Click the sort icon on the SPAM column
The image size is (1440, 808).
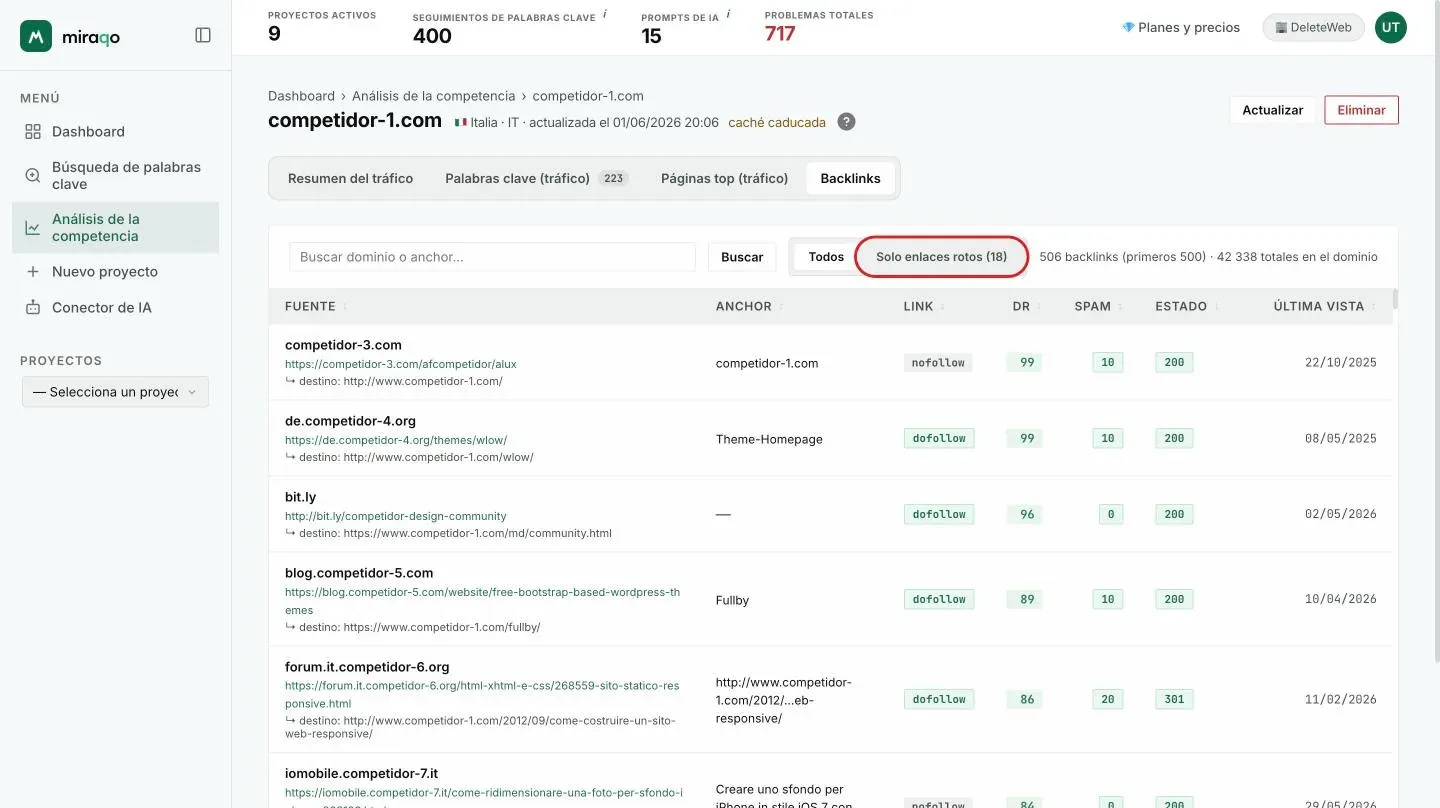[x=1121, y=307]
